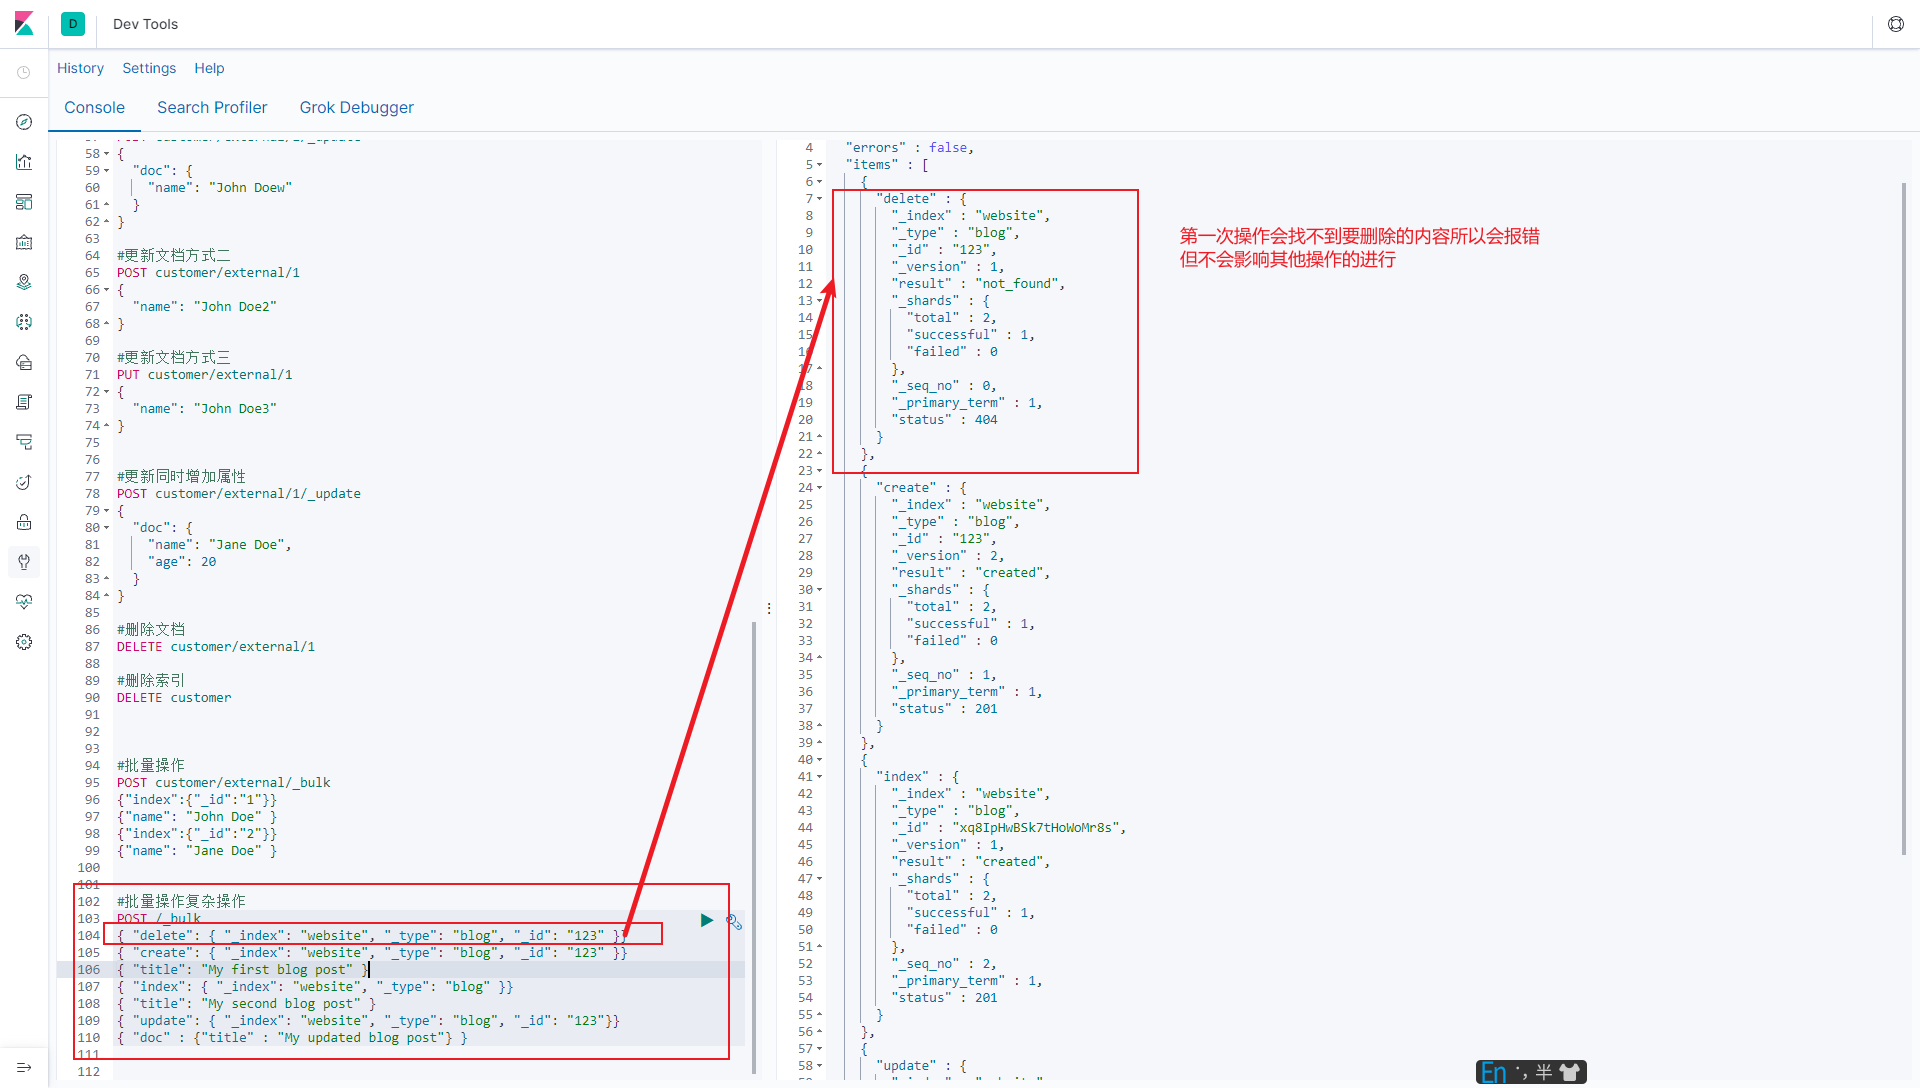Image resolution: width=1920 pixels, height=1088 pixels.
Task: Open the Maps icon in sidebar
Action: (24, 282)
